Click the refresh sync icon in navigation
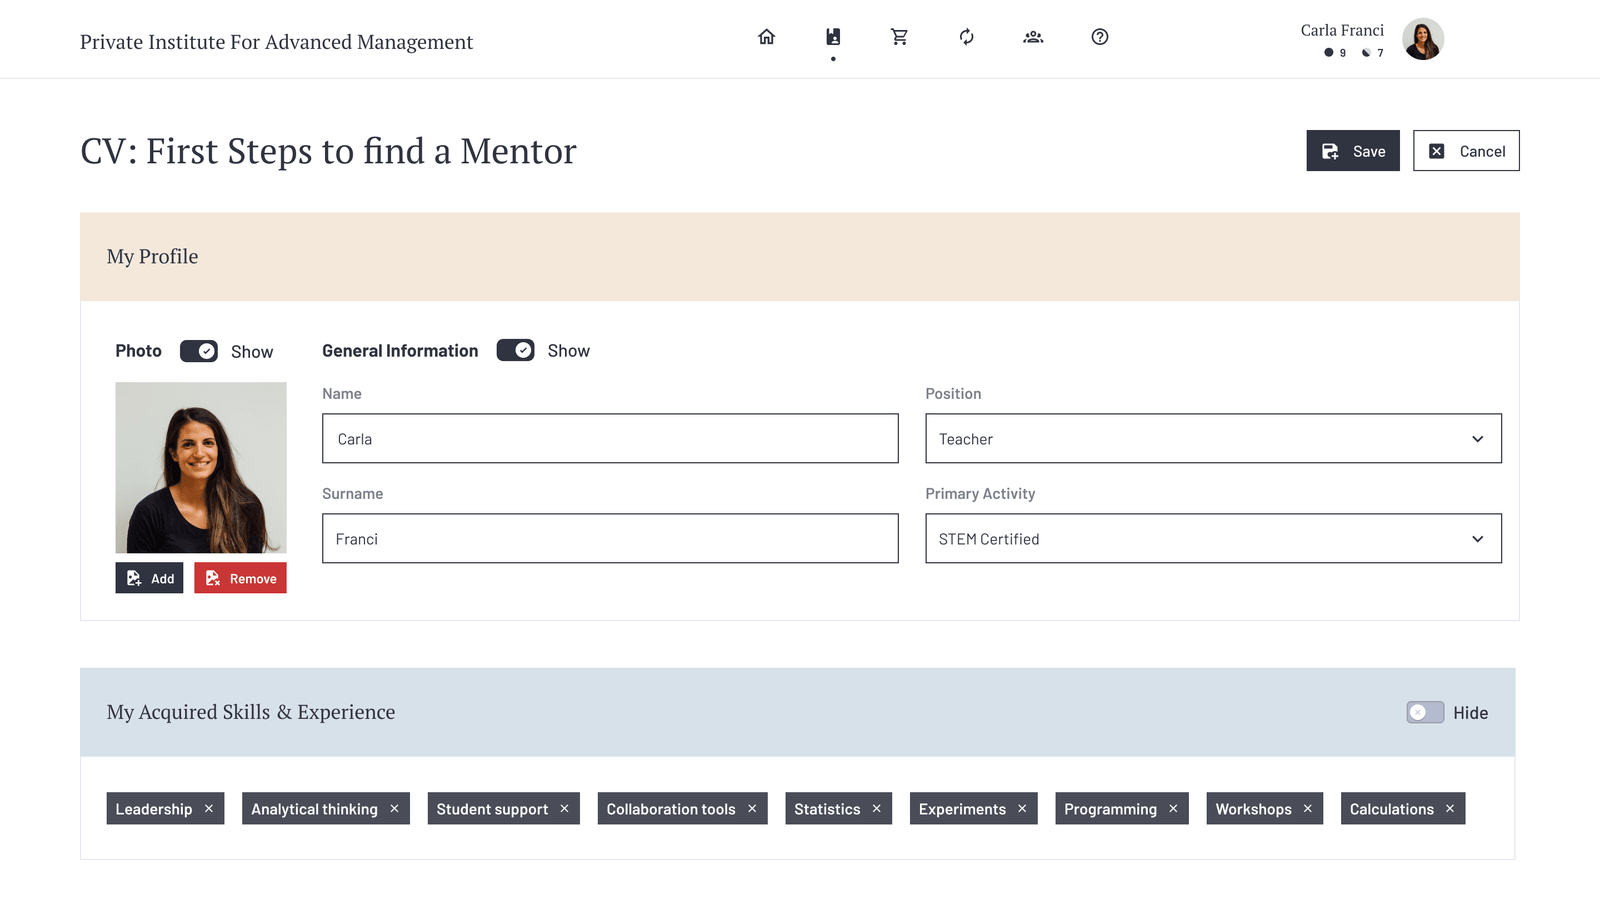The width and height of the screenshot is (1600, 900). point(966,37)
